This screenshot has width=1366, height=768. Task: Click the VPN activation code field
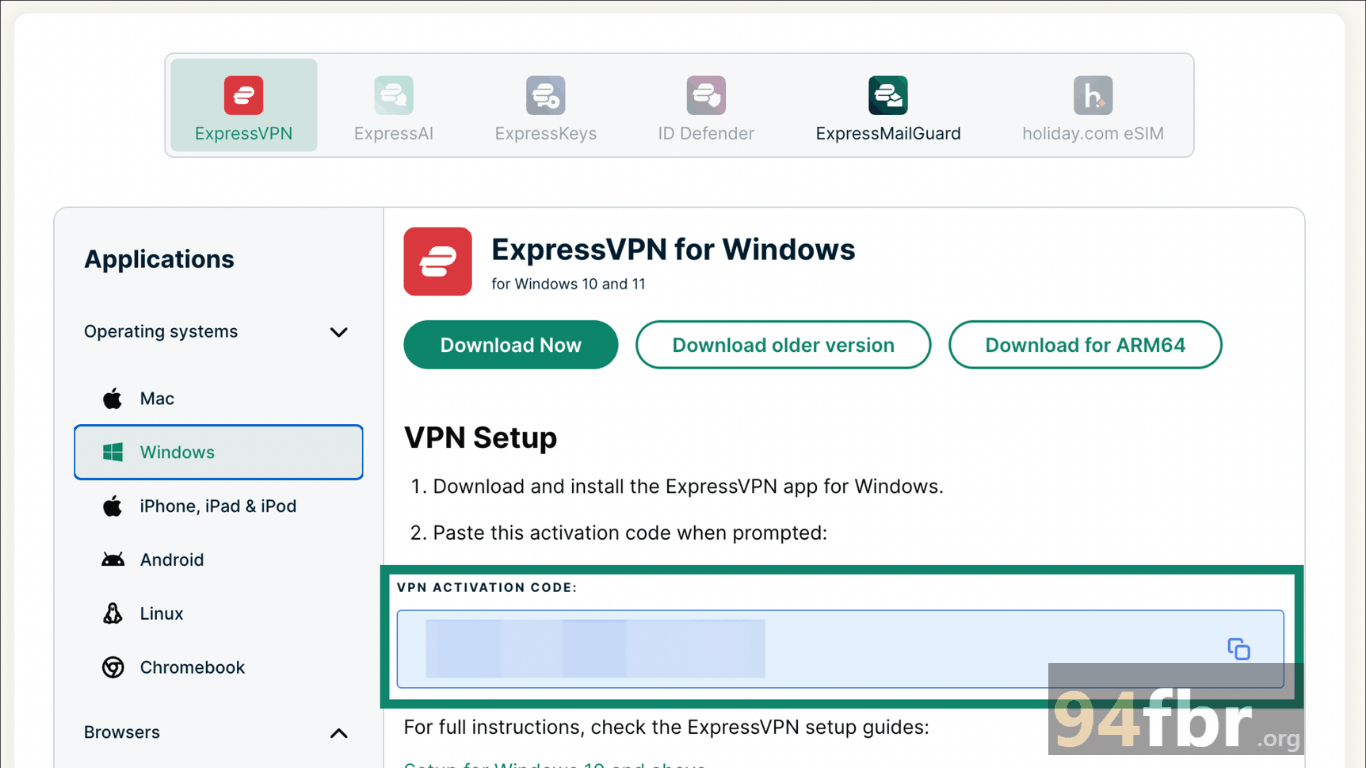840,649
